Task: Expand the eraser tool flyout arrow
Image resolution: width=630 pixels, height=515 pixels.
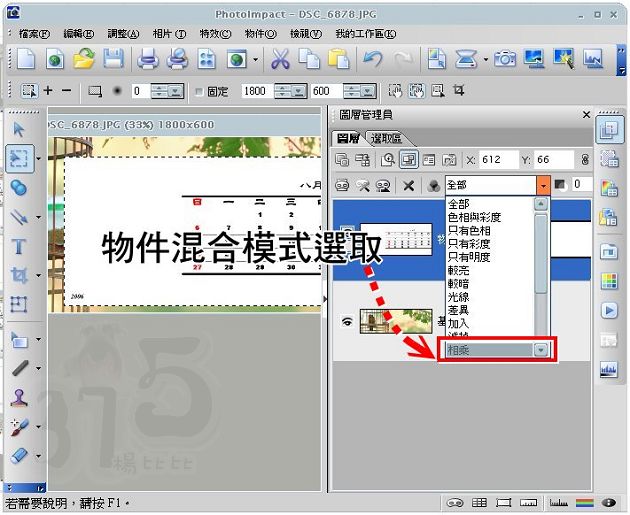Action: 39,456
